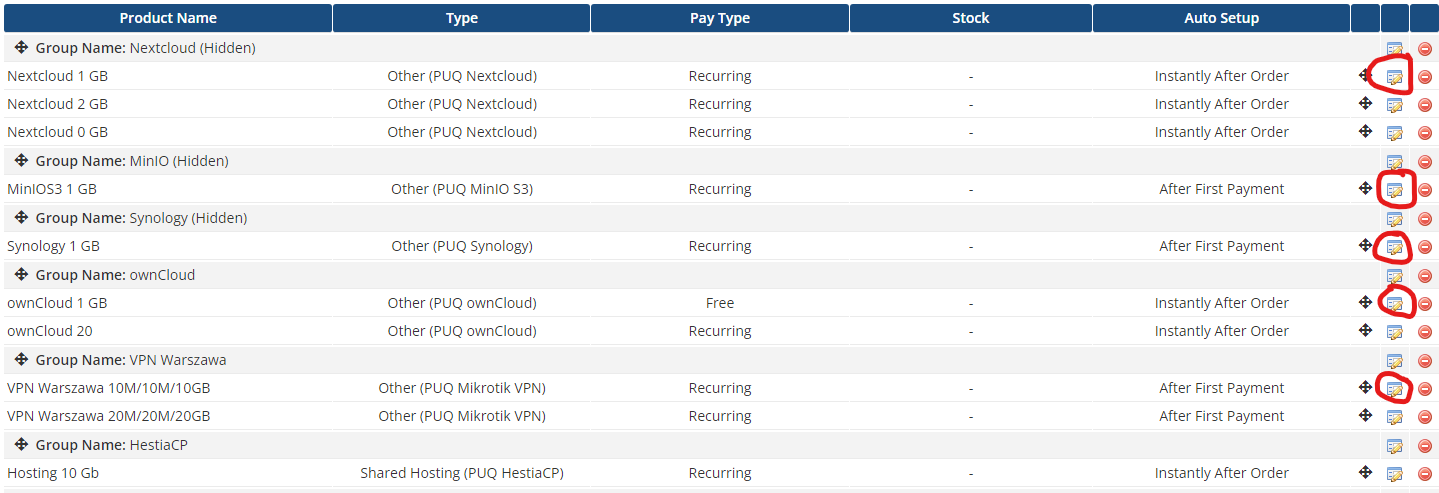Screen dimensions: 1439x493
Task: Click the move handle for ownCloud 20
Action: coord(1365,330)
